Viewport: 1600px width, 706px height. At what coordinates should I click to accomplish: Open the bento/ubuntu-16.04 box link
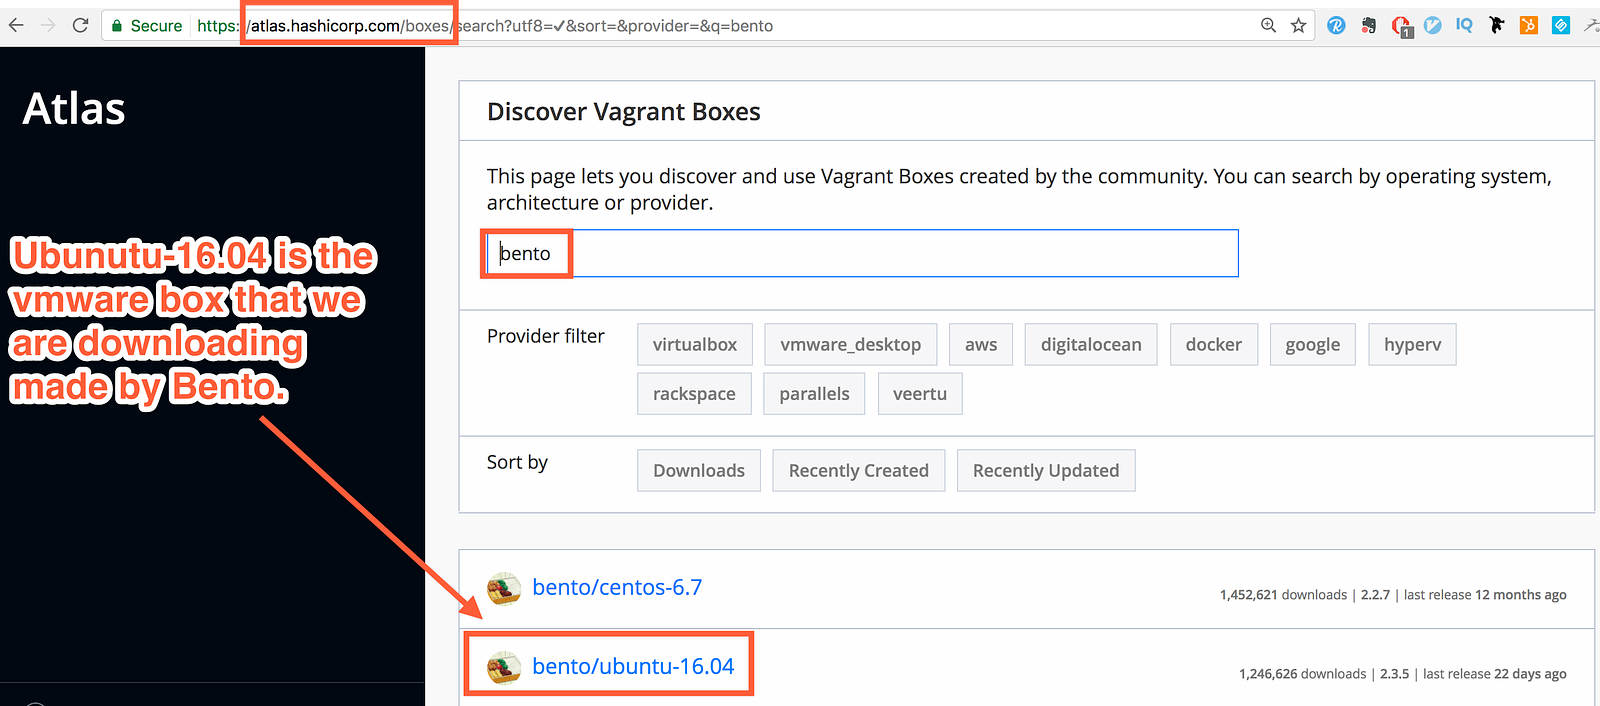click(x=633, y=666)
